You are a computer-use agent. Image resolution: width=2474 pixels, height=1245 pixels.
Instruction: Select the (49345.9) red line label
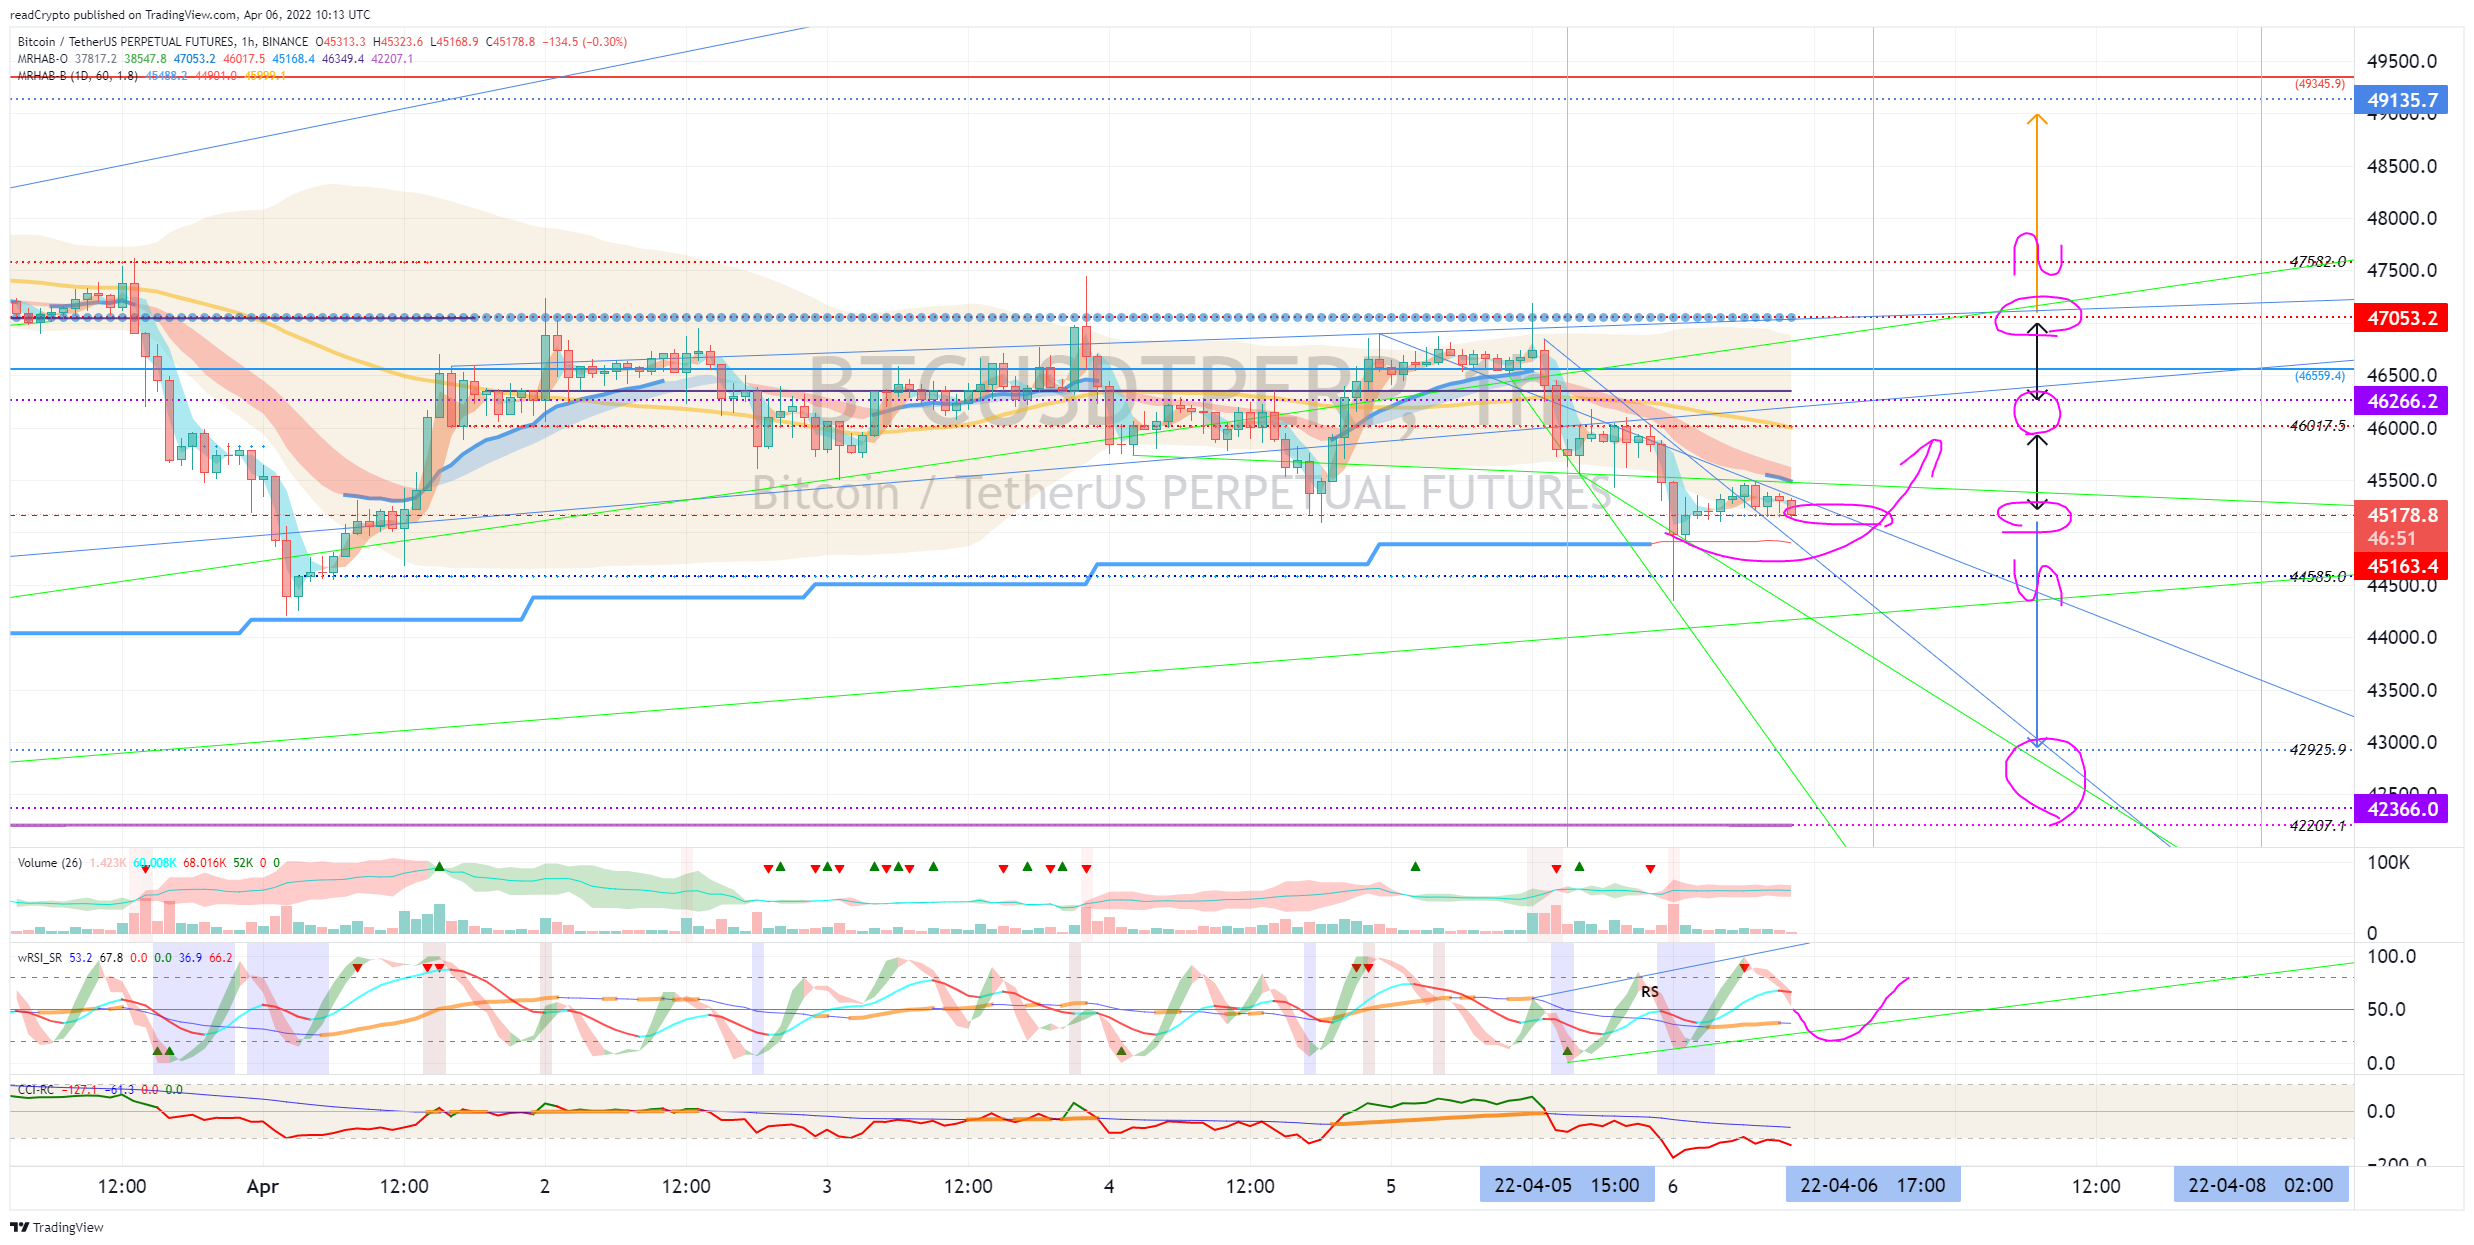click(2320, 84)
